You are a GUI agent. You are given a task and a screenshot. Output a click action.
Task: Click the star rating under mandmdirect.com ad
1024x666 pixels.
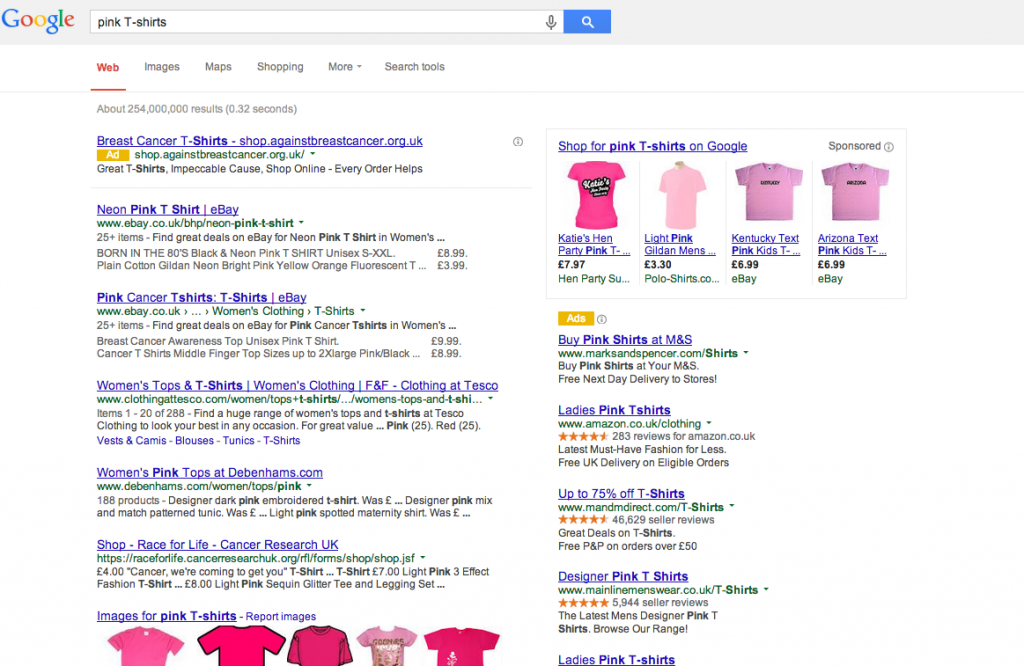[583, 520]
